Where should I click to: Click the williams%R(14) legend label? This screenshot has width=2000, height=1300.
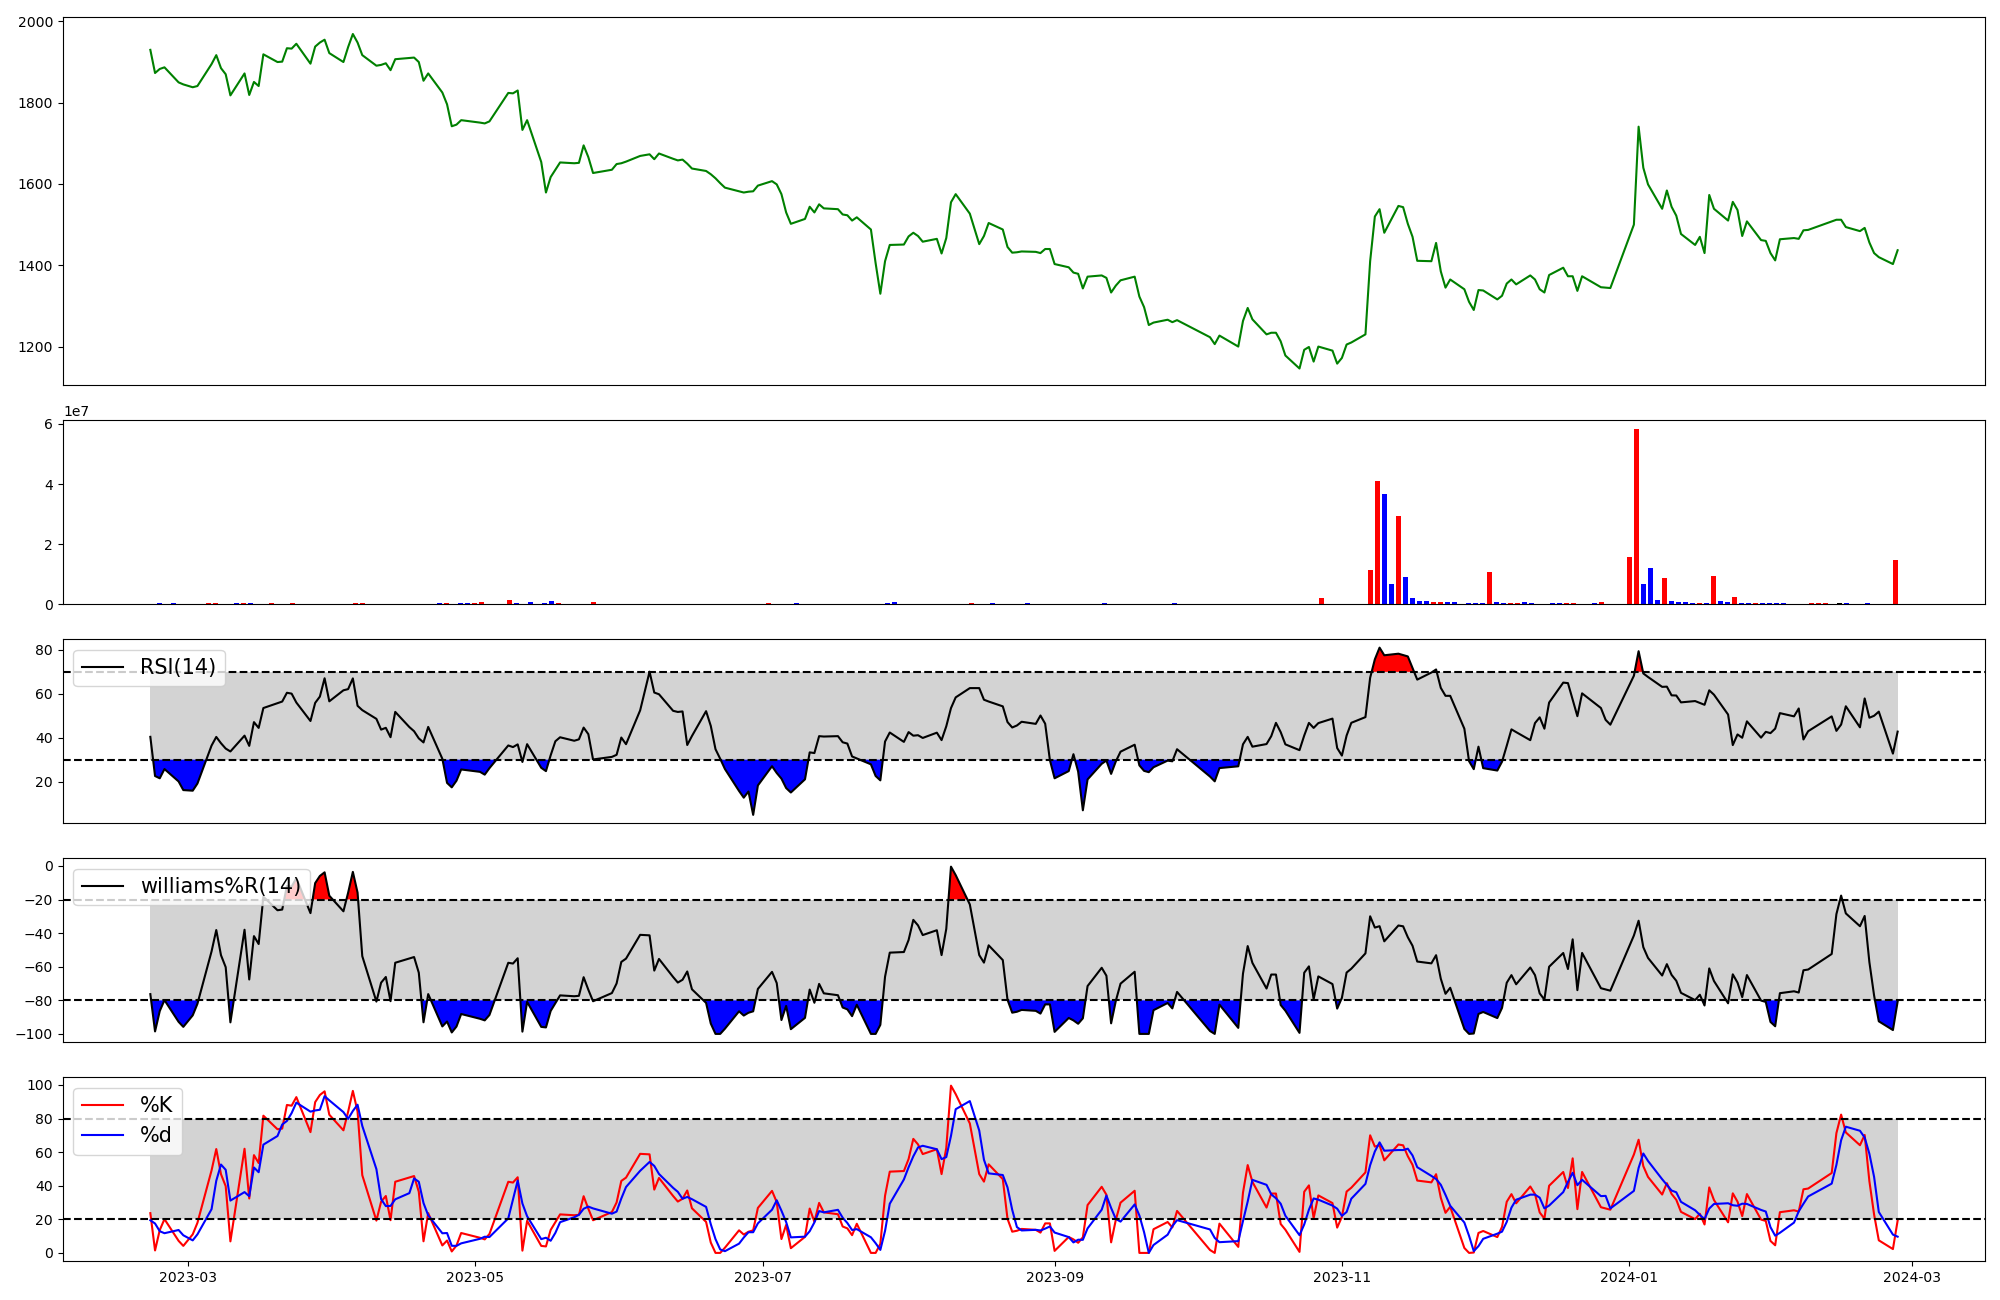tap(220, 886)
